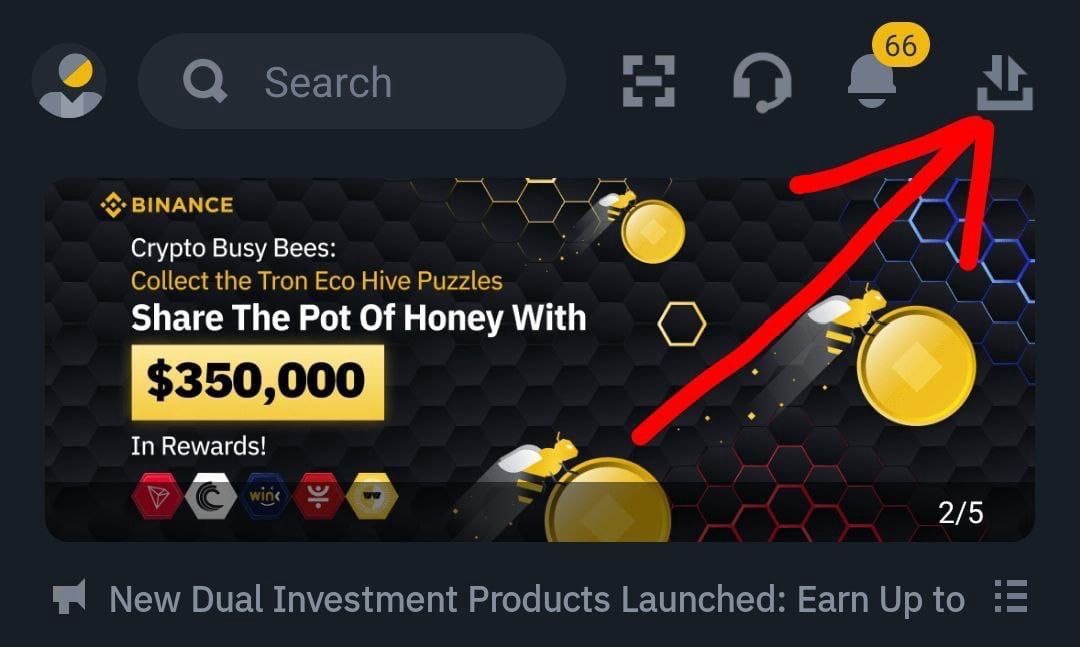The height and width of the screenshot is (647, 1080).
Task: Tap the megaphone announcement icon
Action: (x=70, y=597)
